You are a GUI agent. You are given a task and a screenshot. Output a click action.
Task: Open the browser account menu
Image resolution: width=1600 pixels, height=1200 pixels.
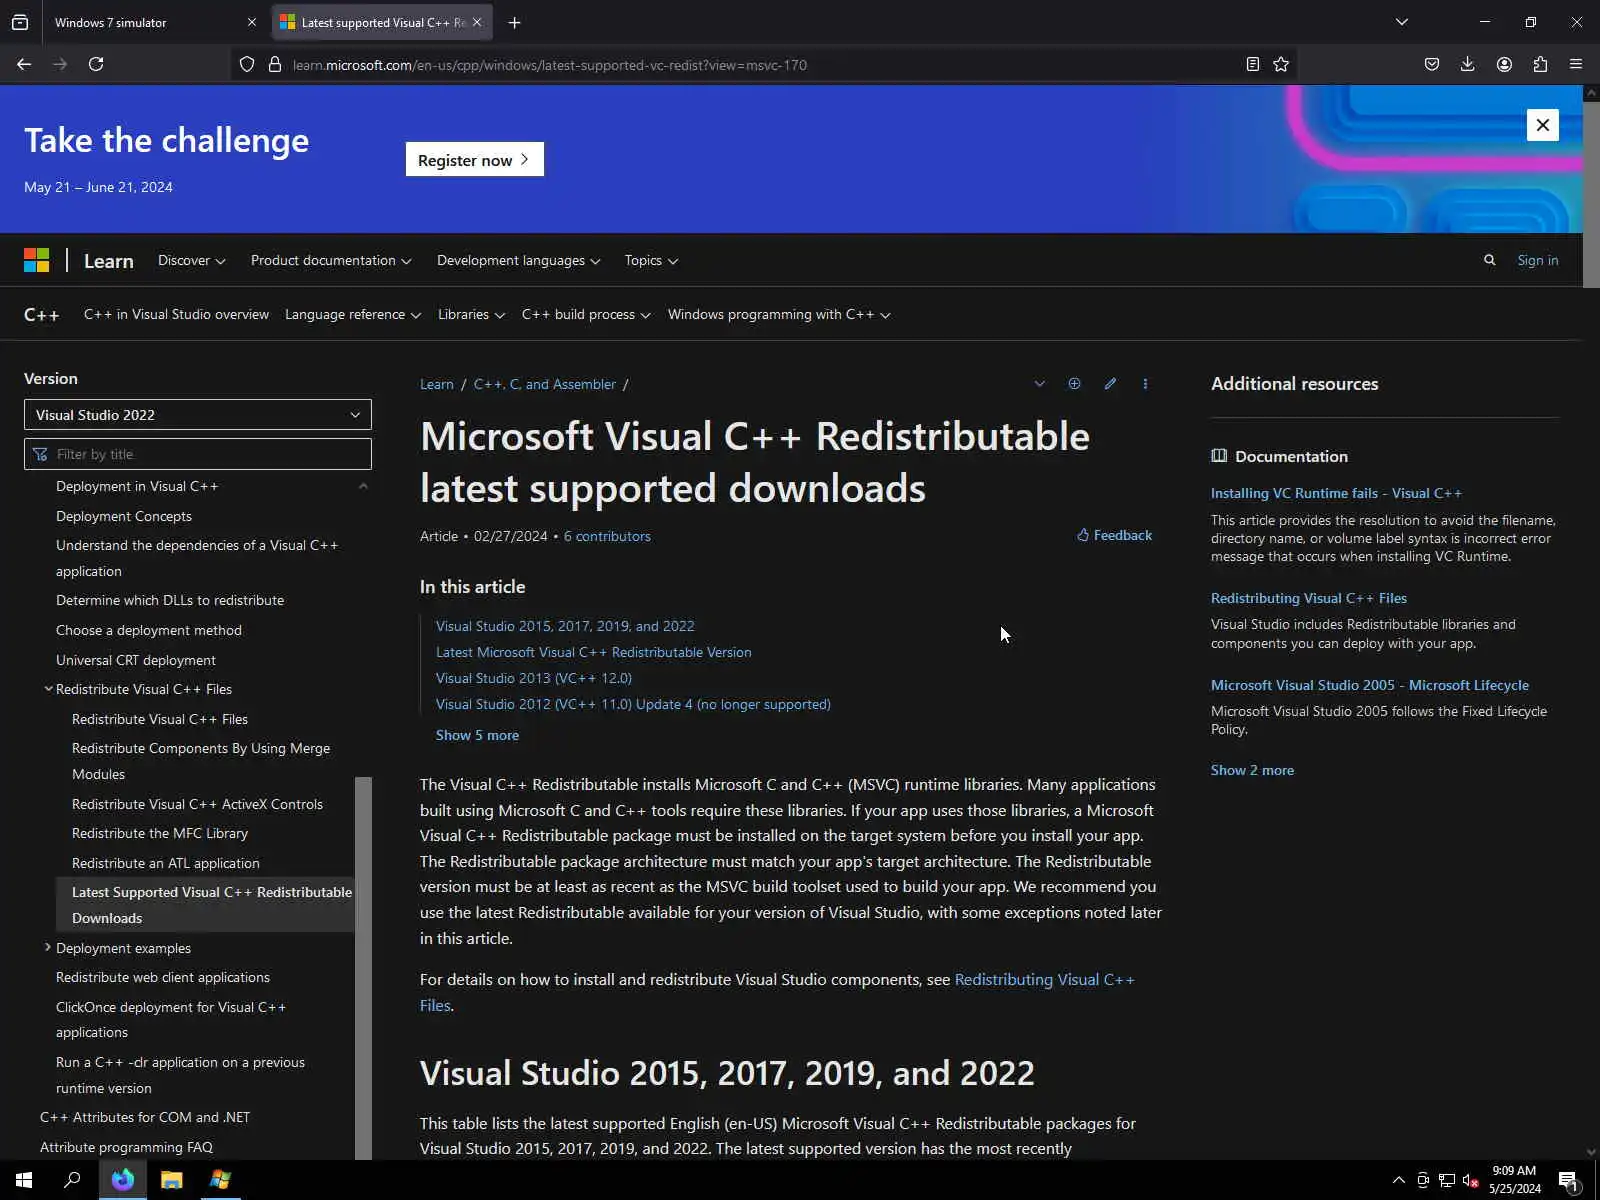coord(1504,64)
